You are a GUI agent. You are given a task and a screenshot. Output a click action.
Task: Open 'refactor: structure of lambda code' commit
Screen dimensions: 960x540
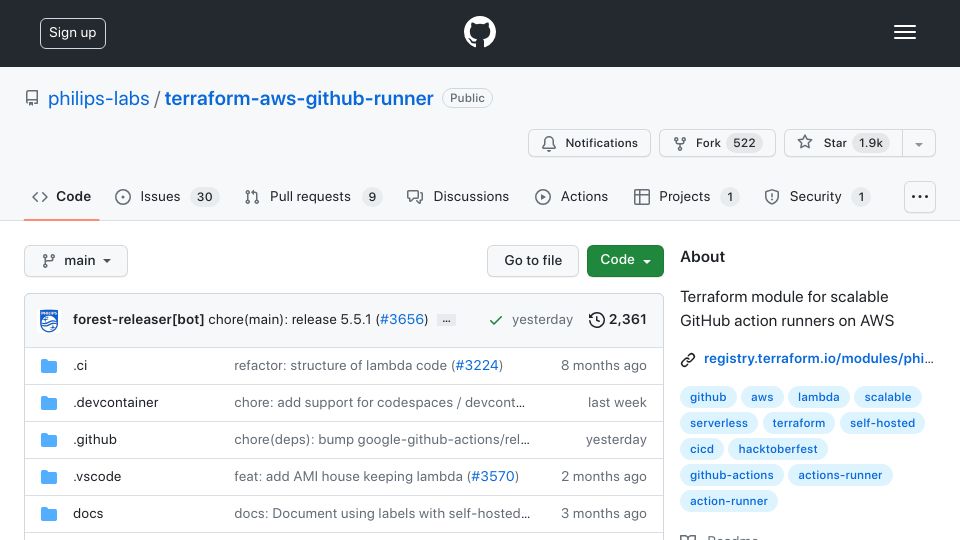click(340, 366)
